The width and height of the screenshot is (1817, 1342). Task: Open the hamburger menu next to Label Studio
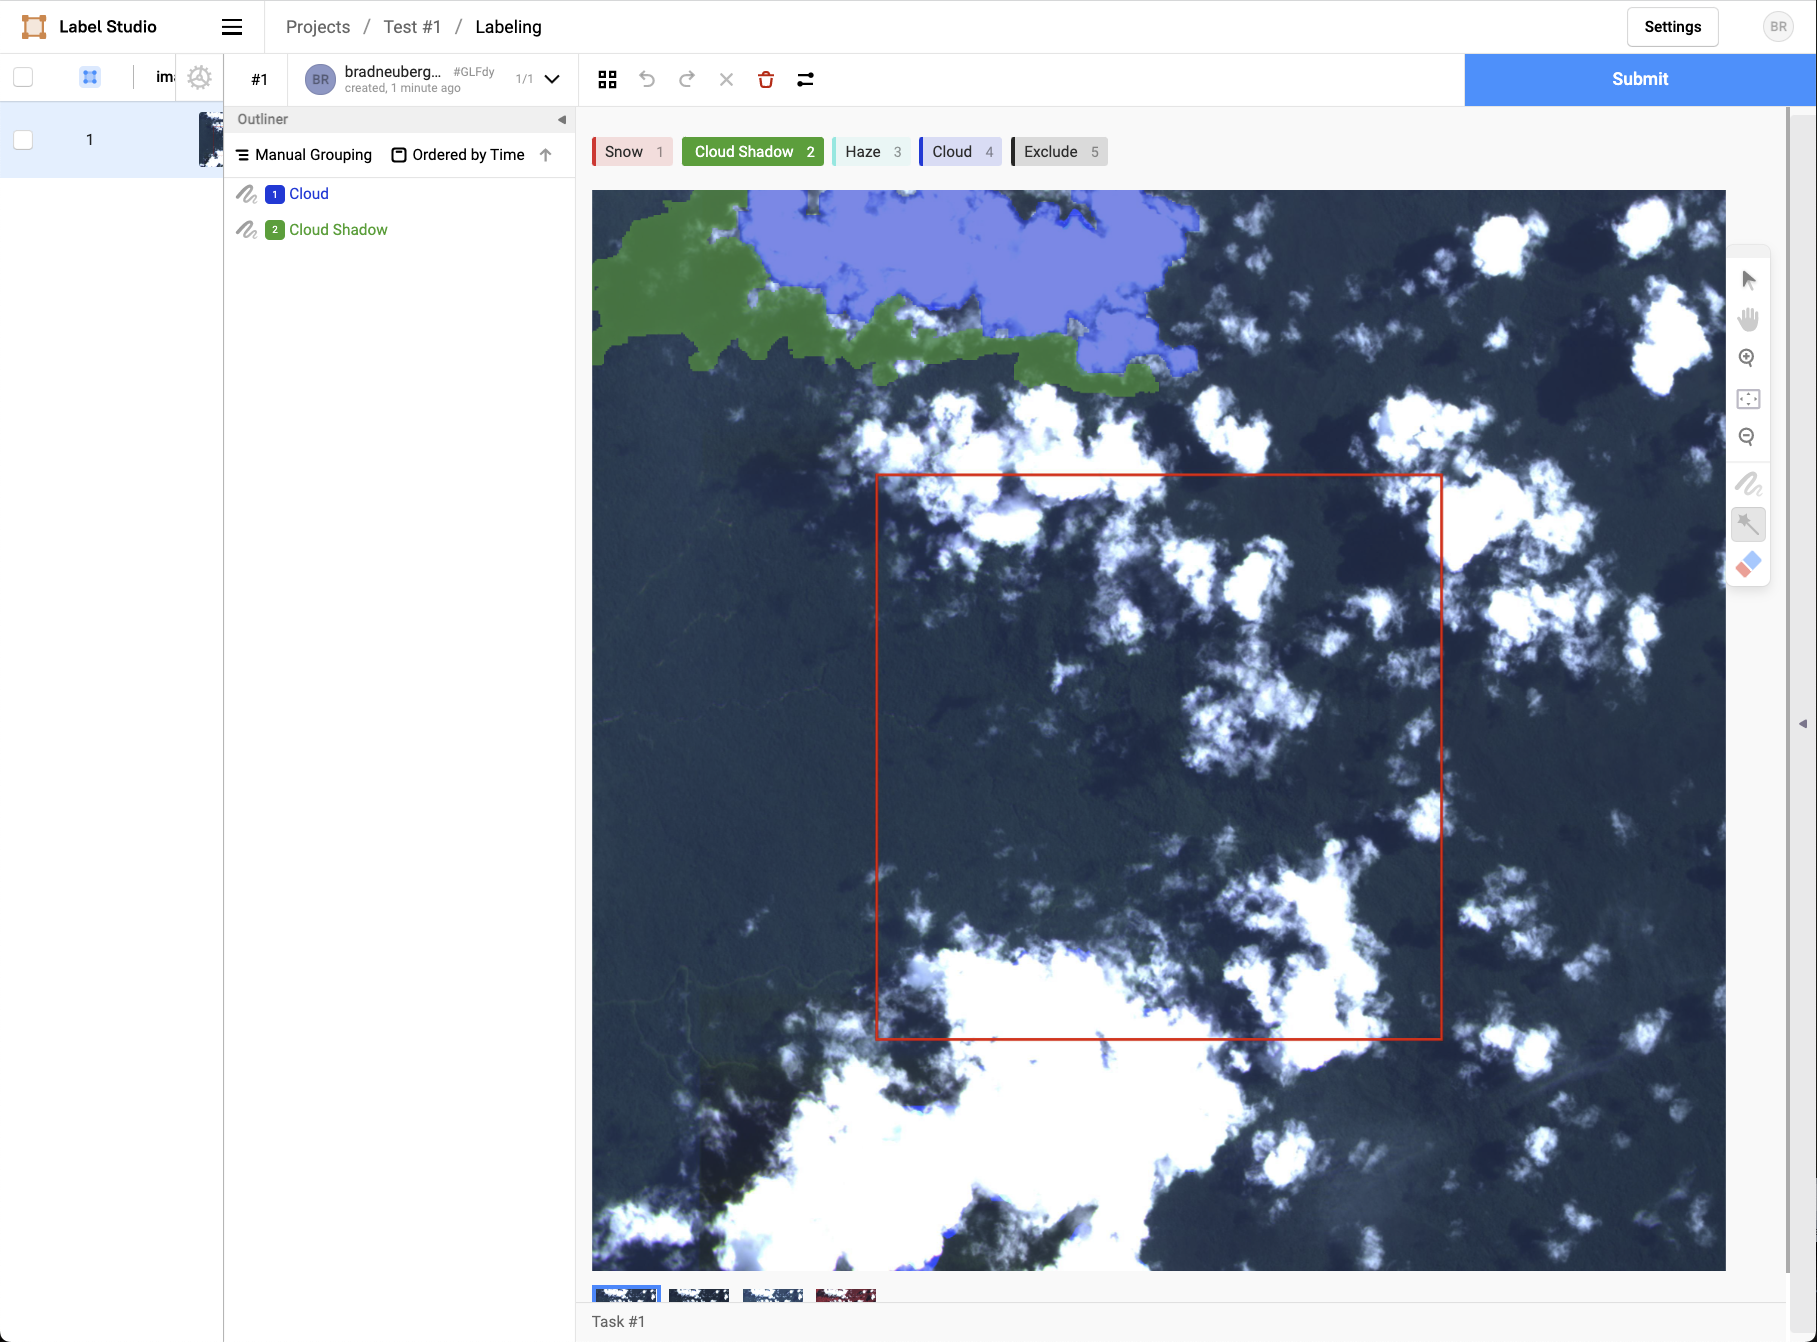tap(232, 27)
